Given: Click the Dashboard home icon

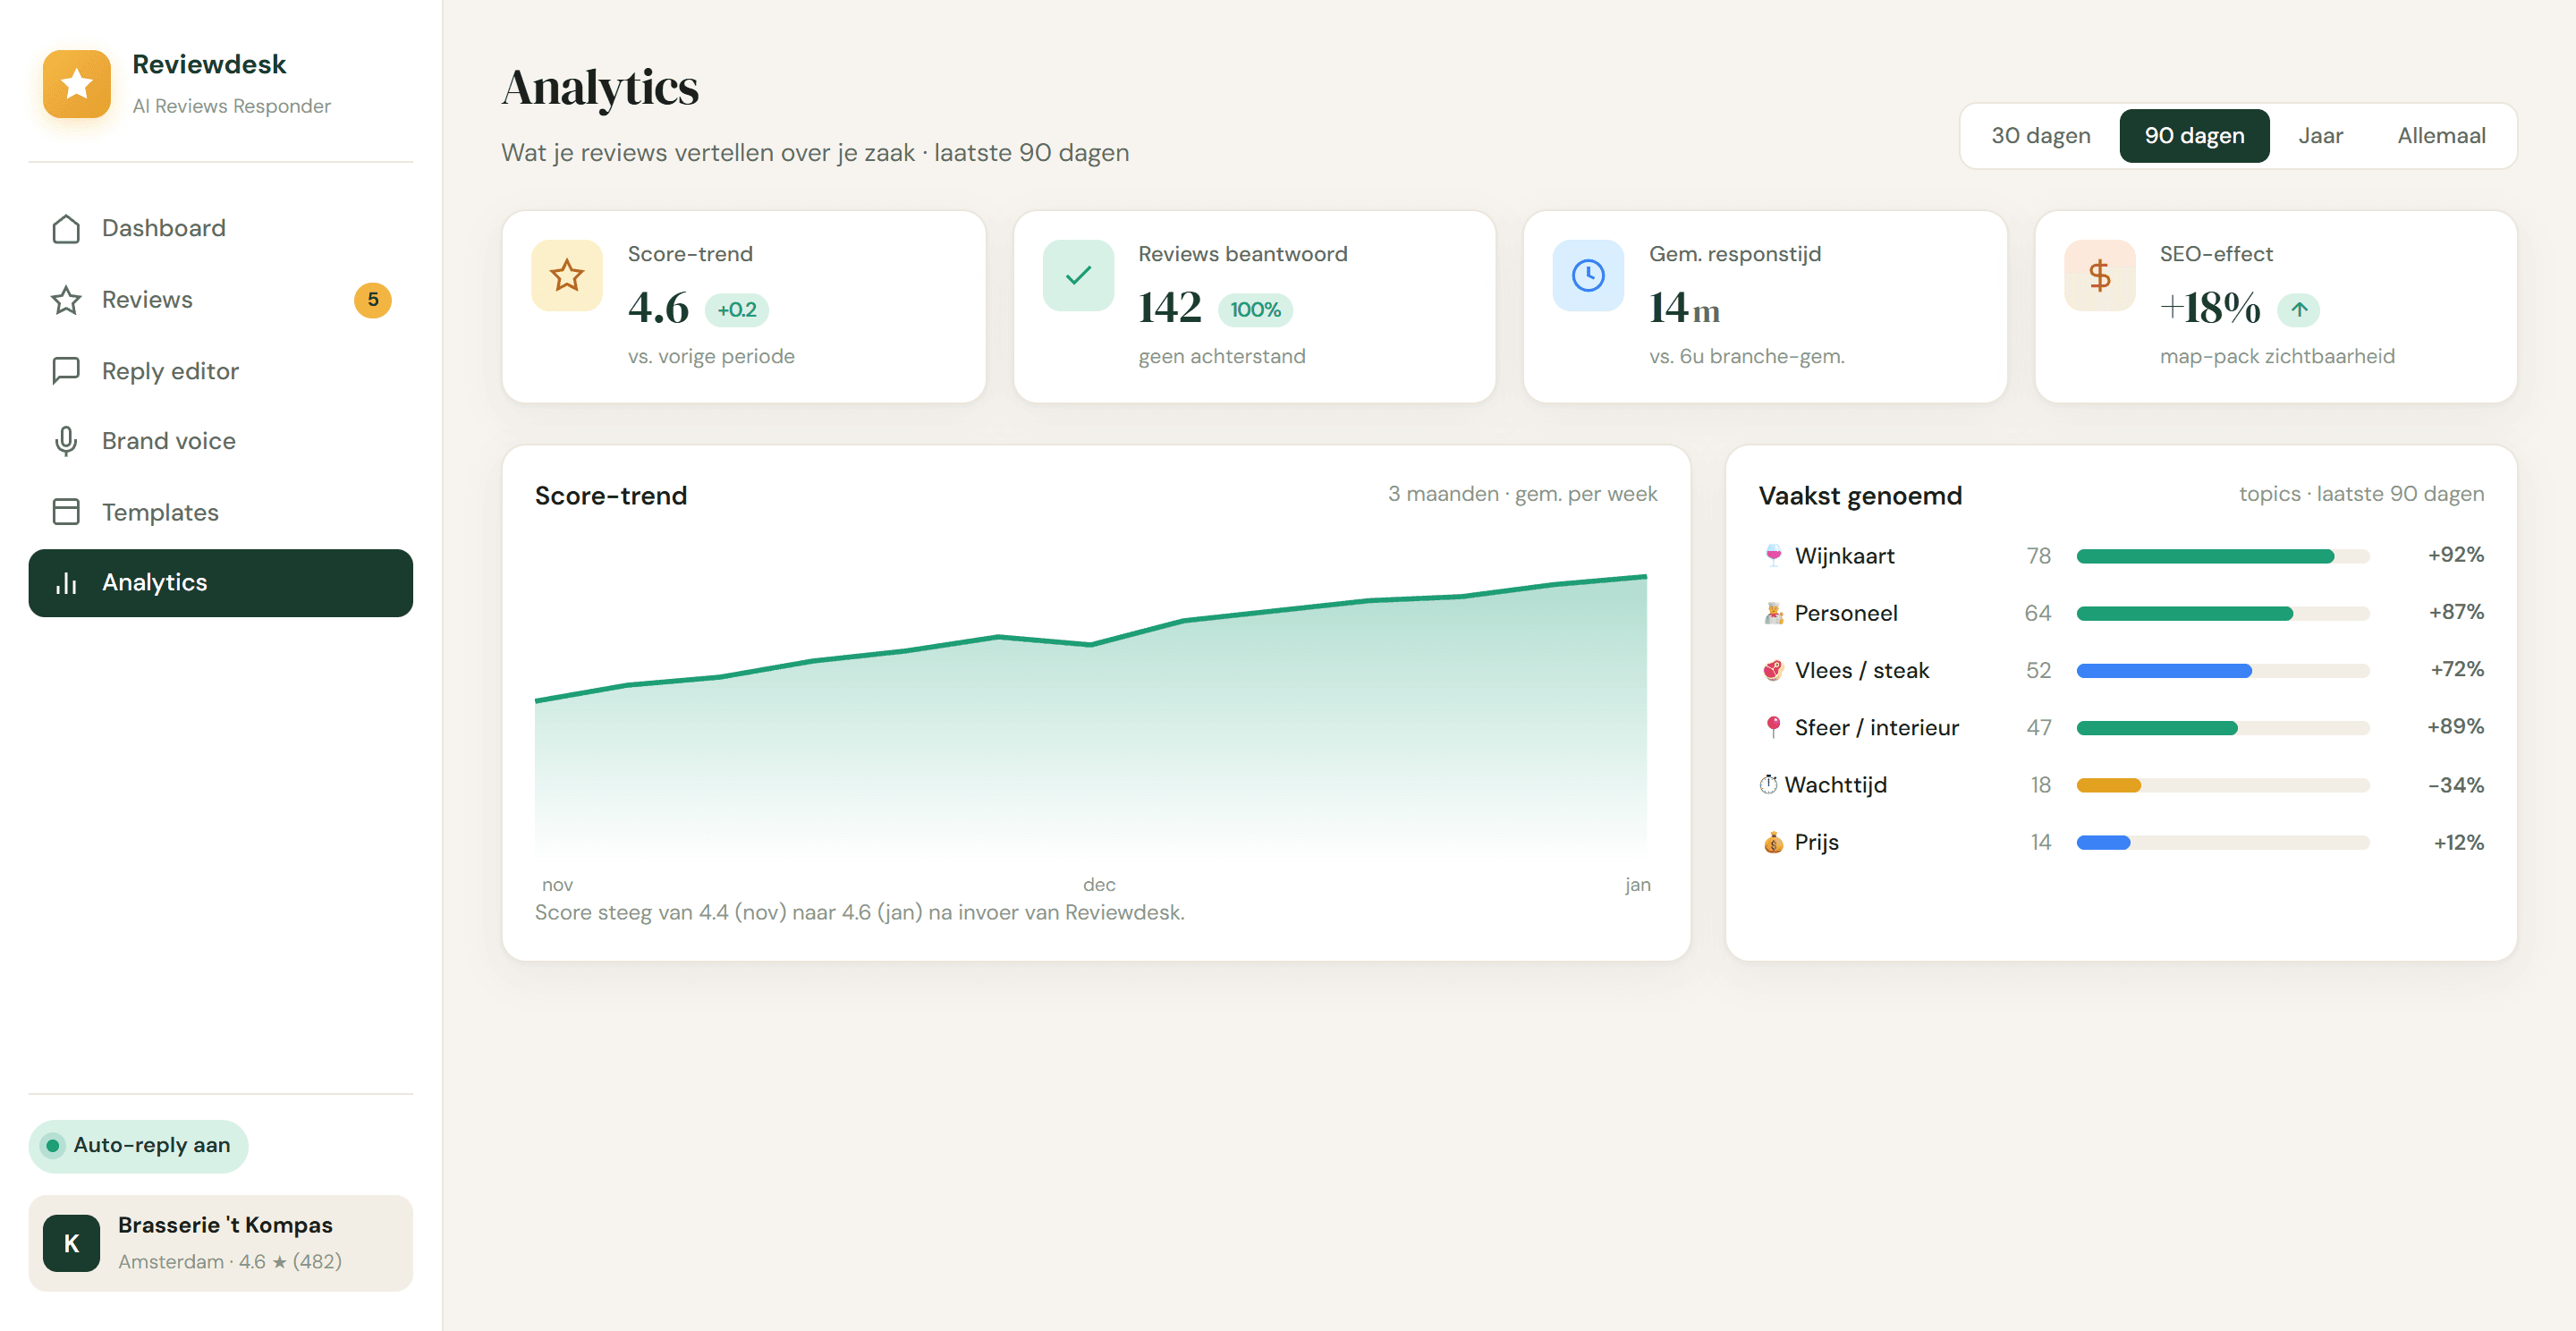Looking at the screenshot, I should 66,229.
